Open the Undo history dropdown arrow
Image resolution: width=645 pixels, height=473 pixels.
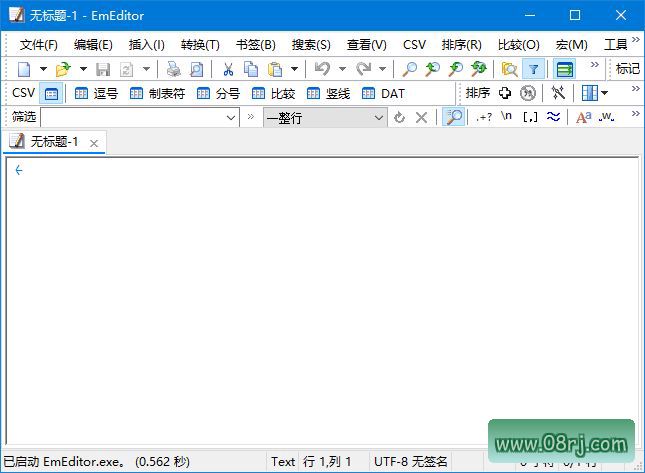(342, 69)
